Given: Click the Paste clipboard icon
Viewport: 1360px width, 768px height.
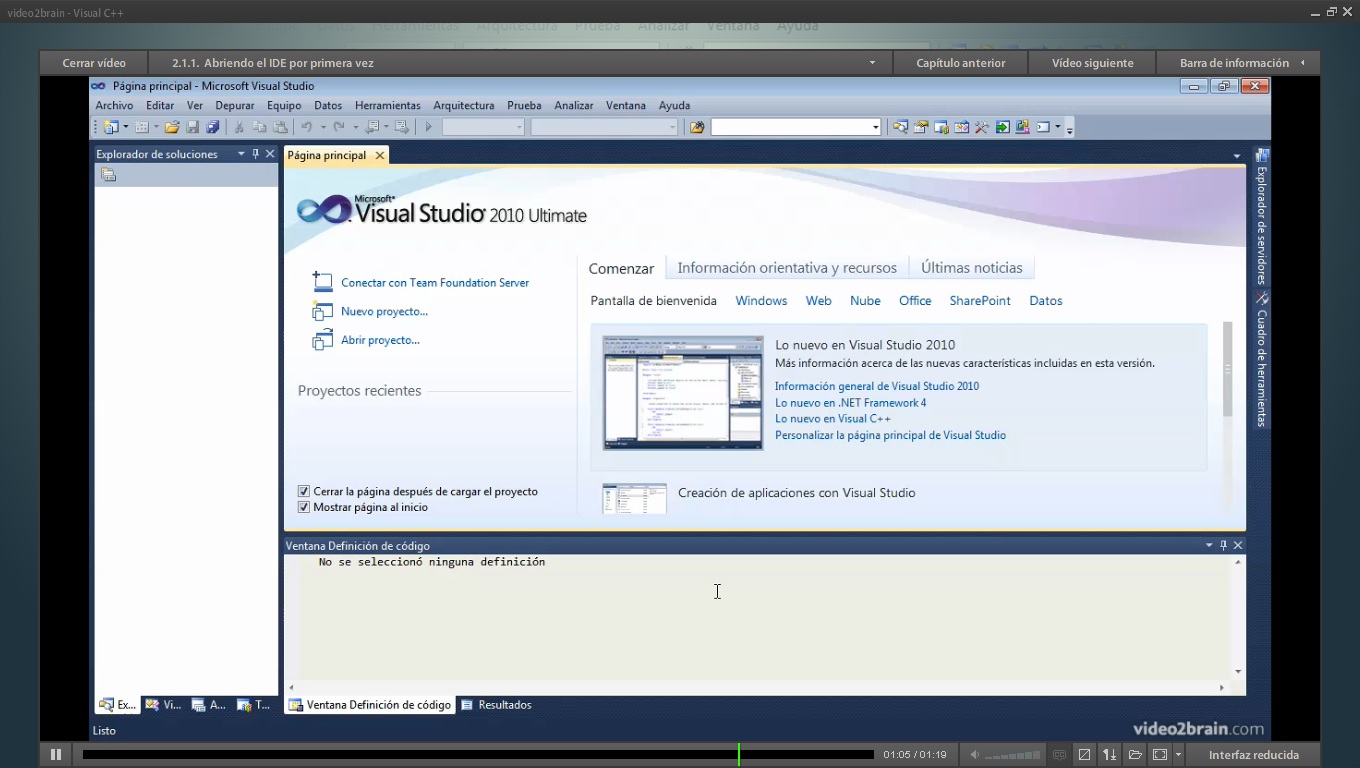Looking at the screenshot, I should click(280, 127).
